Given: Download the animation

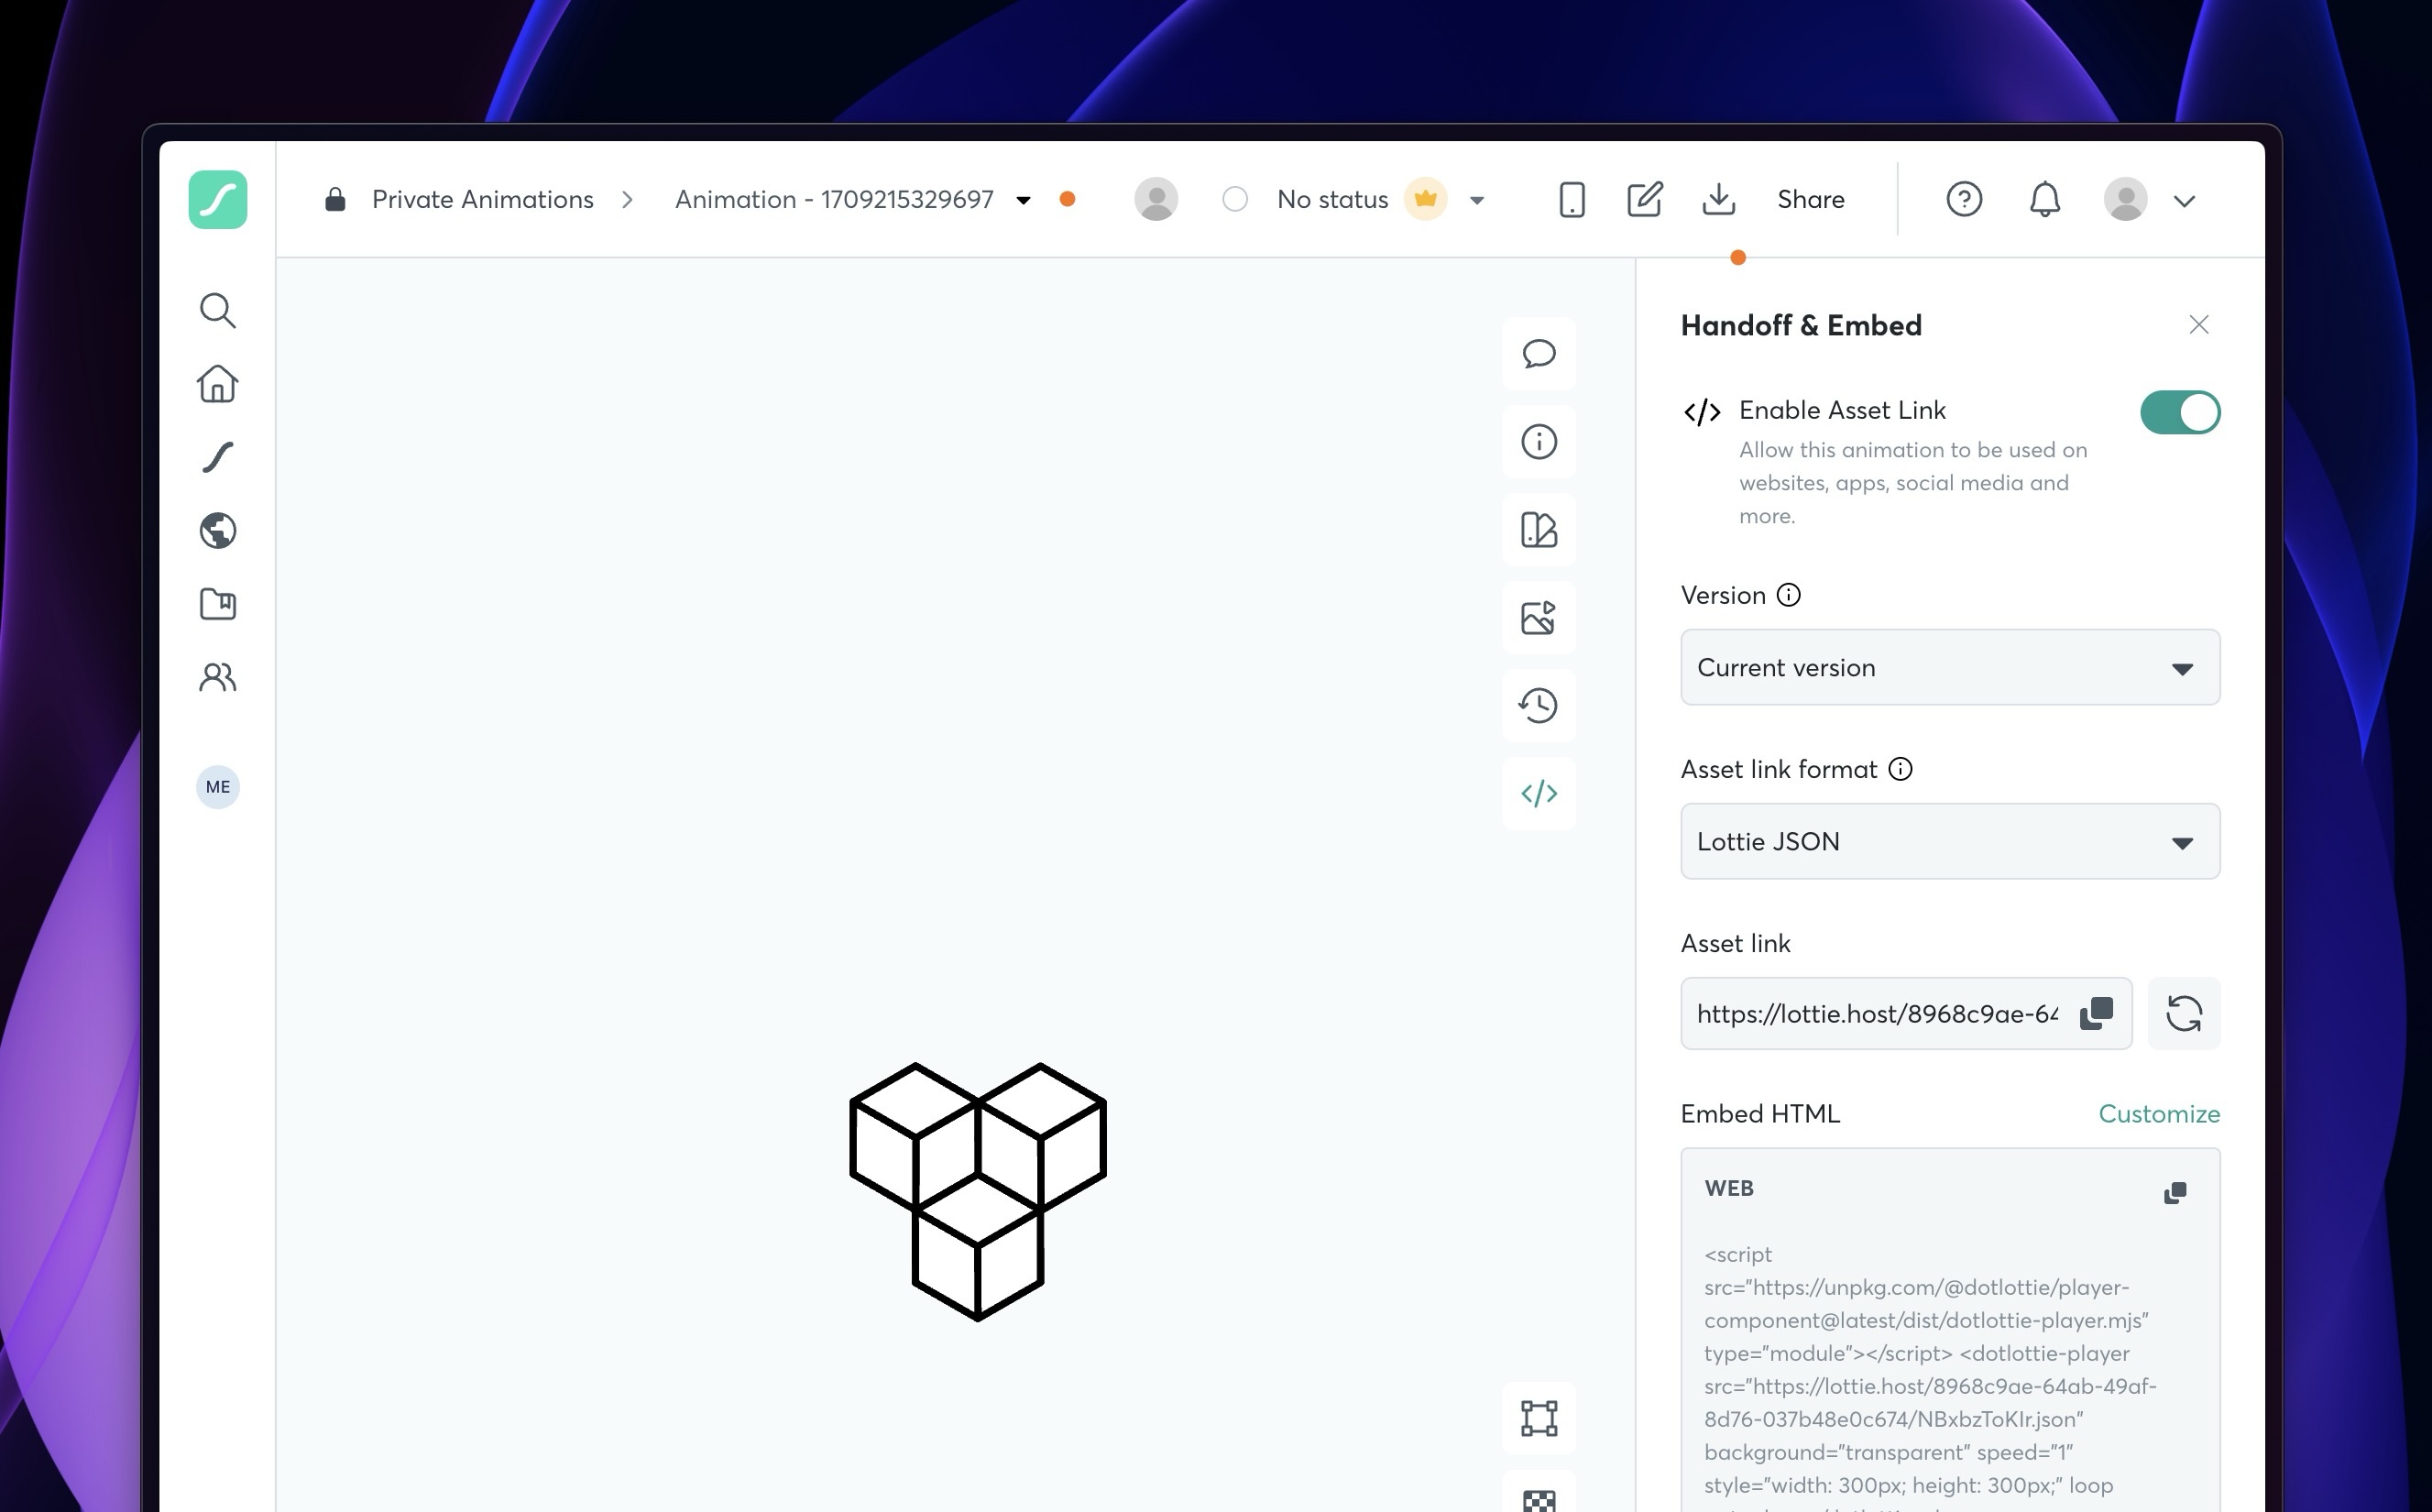Looking at the screenshot, I should (x=1720, y=199).
